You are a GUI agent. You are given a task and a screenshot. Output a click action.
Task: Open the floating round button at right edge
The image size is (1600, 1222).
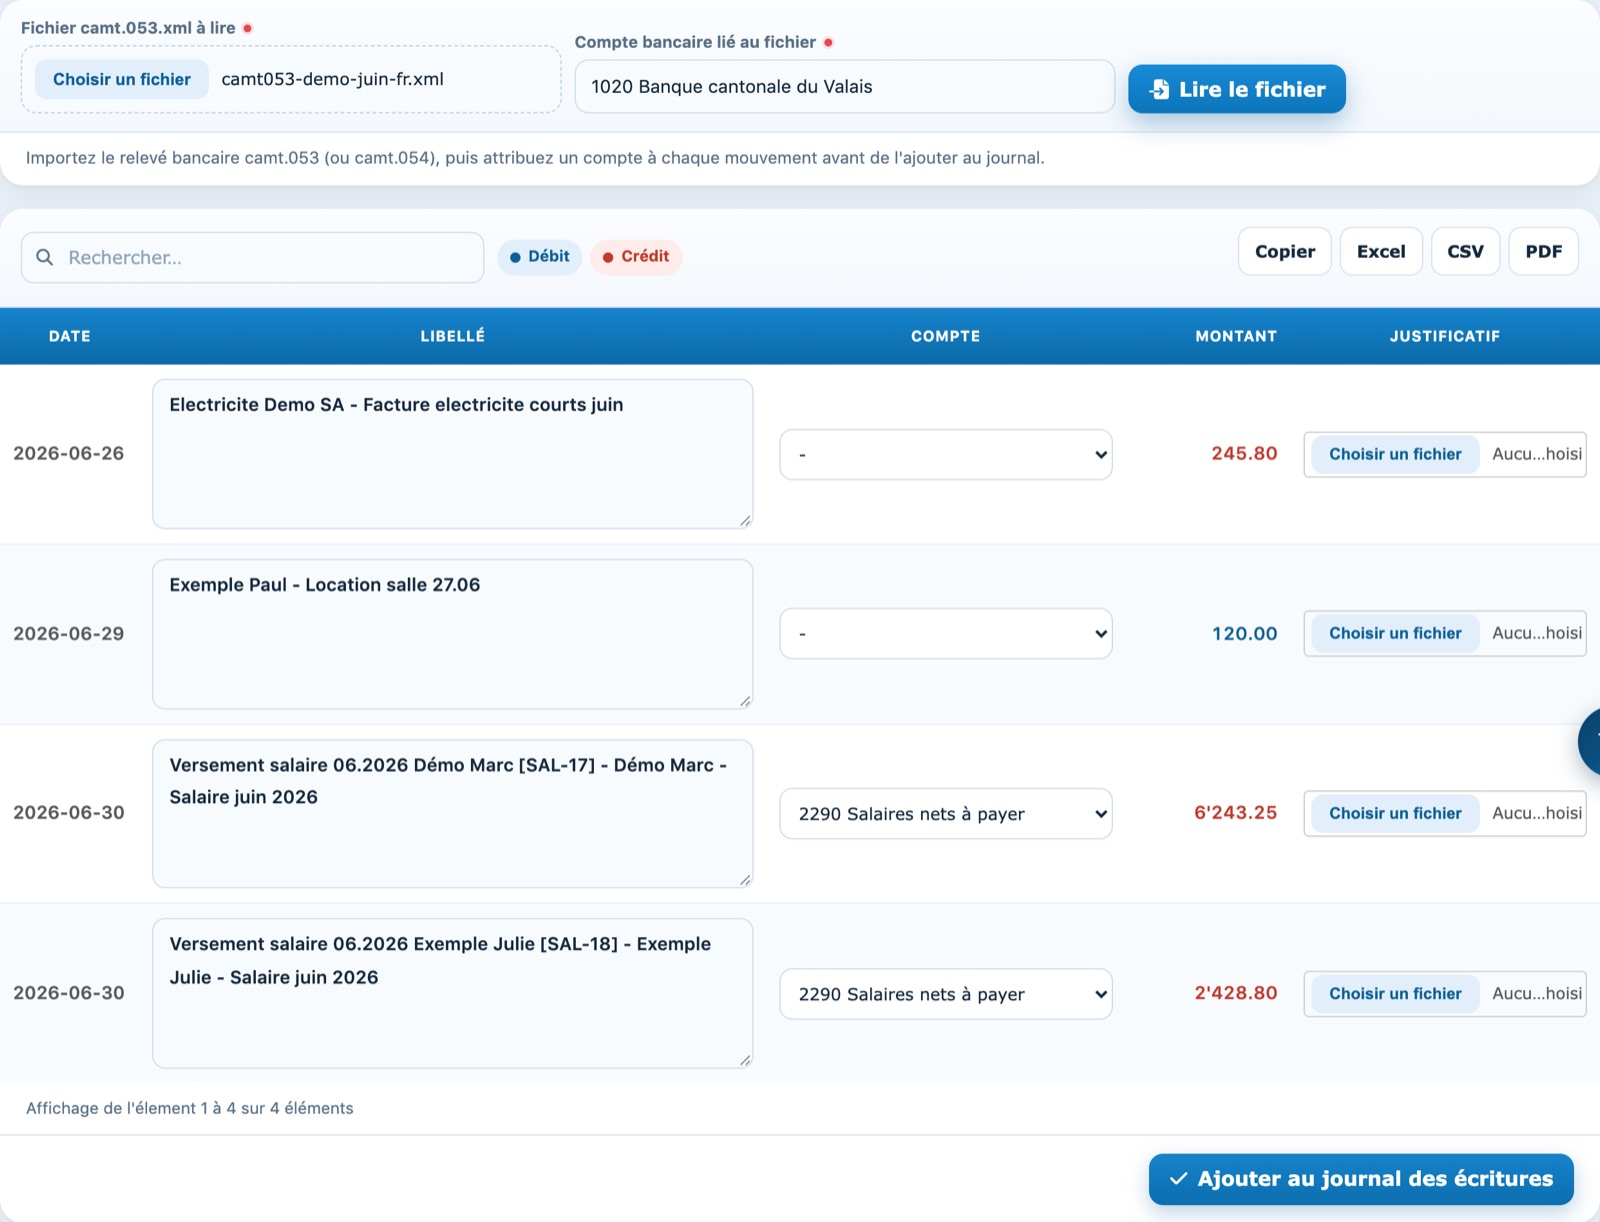coord(1590,742)
